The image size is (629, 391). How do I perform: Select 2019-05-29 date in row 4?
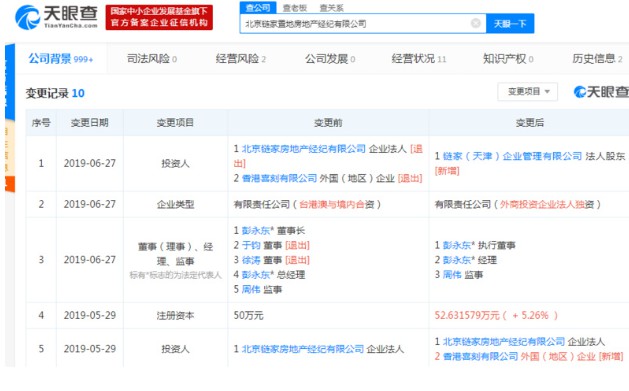(90, 316)
